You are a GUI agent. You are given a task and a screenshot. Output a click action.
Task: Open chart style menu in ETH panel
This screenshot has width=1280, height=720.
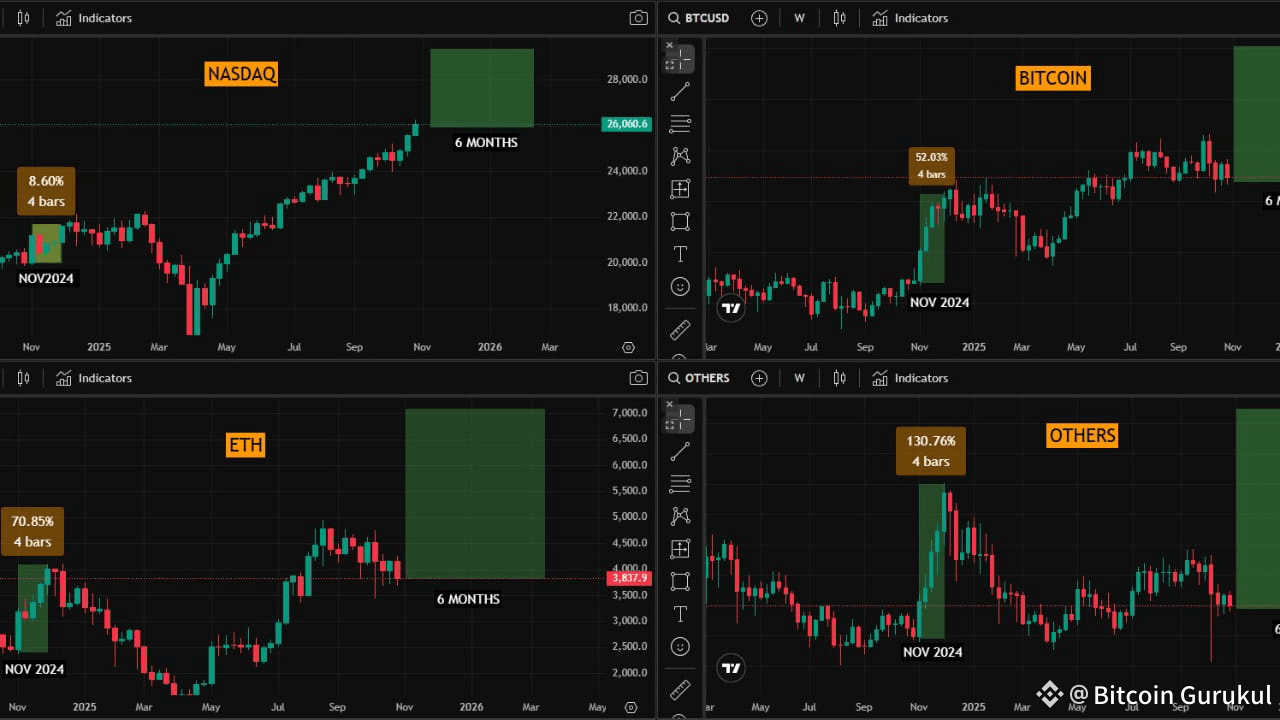point(23,378)
